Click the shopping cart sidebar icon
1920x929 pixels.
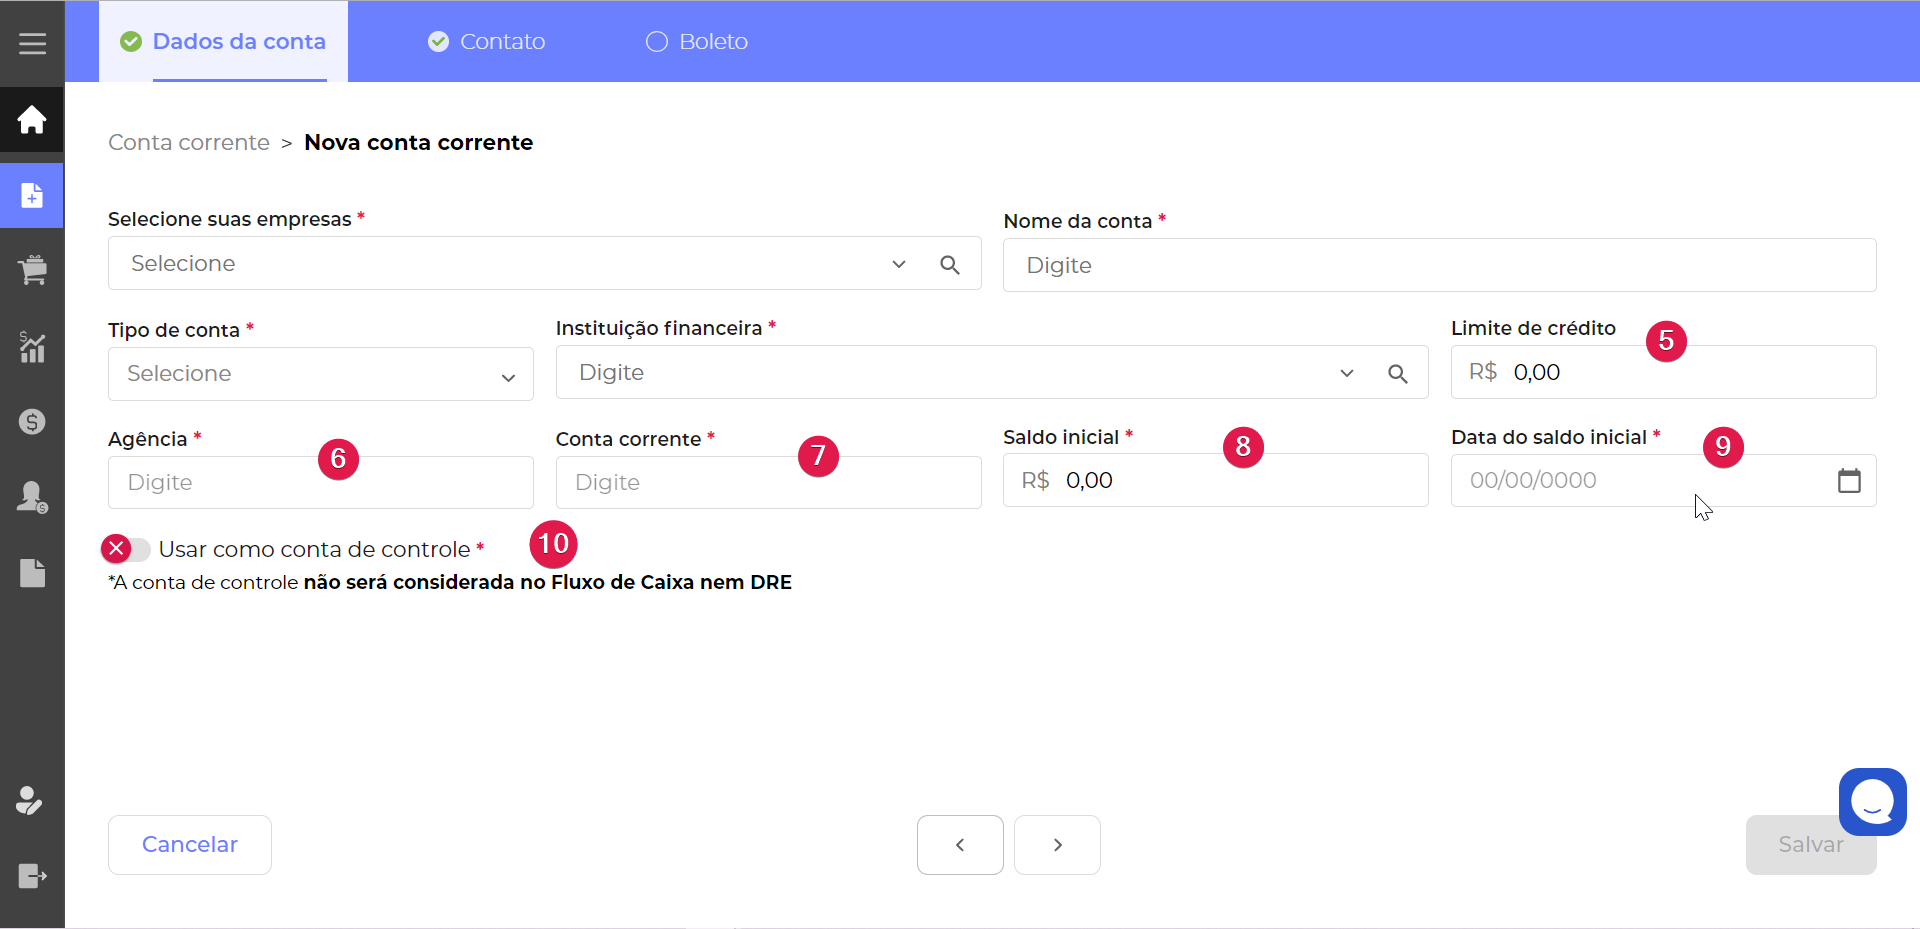pos(32,270)
